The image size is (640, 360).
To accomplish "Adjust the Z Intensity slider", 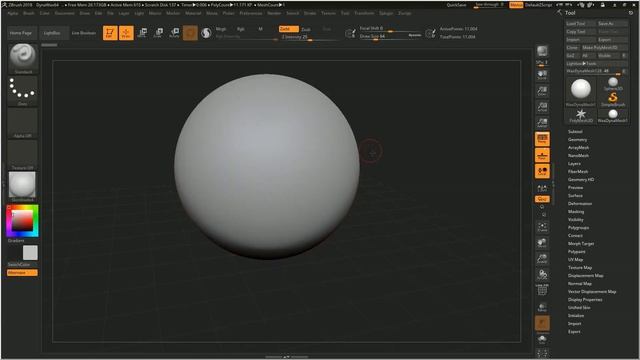I will [309, 37].
